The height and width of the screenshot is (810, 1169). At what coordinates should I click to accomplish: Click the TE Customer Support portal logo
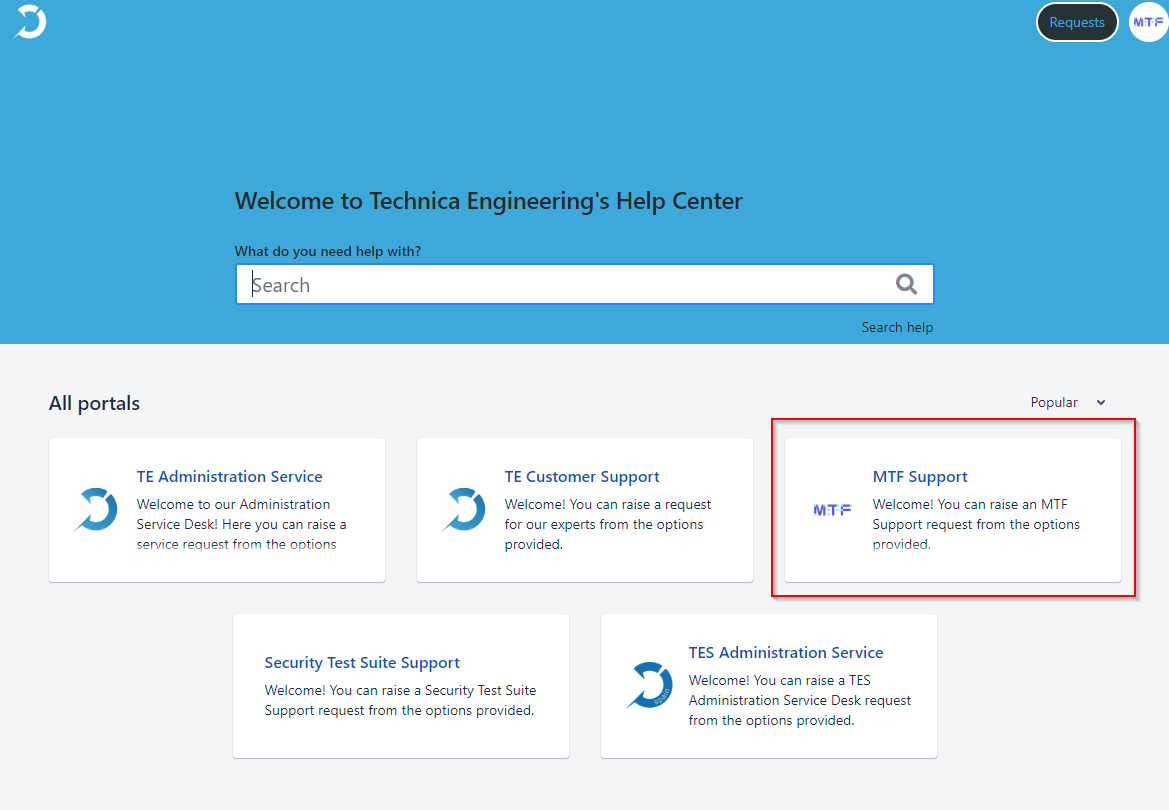[464, 509]
